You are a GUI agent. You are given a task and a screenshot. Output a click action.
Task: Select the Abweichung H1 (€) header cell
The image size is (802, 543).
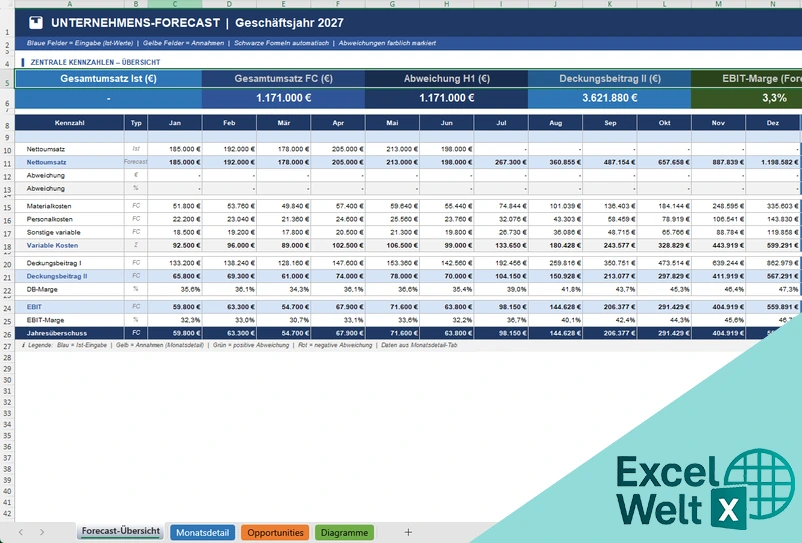(x=447, y=79)
